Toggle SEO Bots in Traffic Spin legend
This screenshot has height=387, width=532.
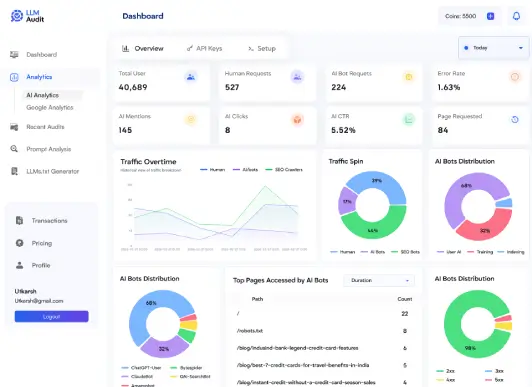pos(405,252)
